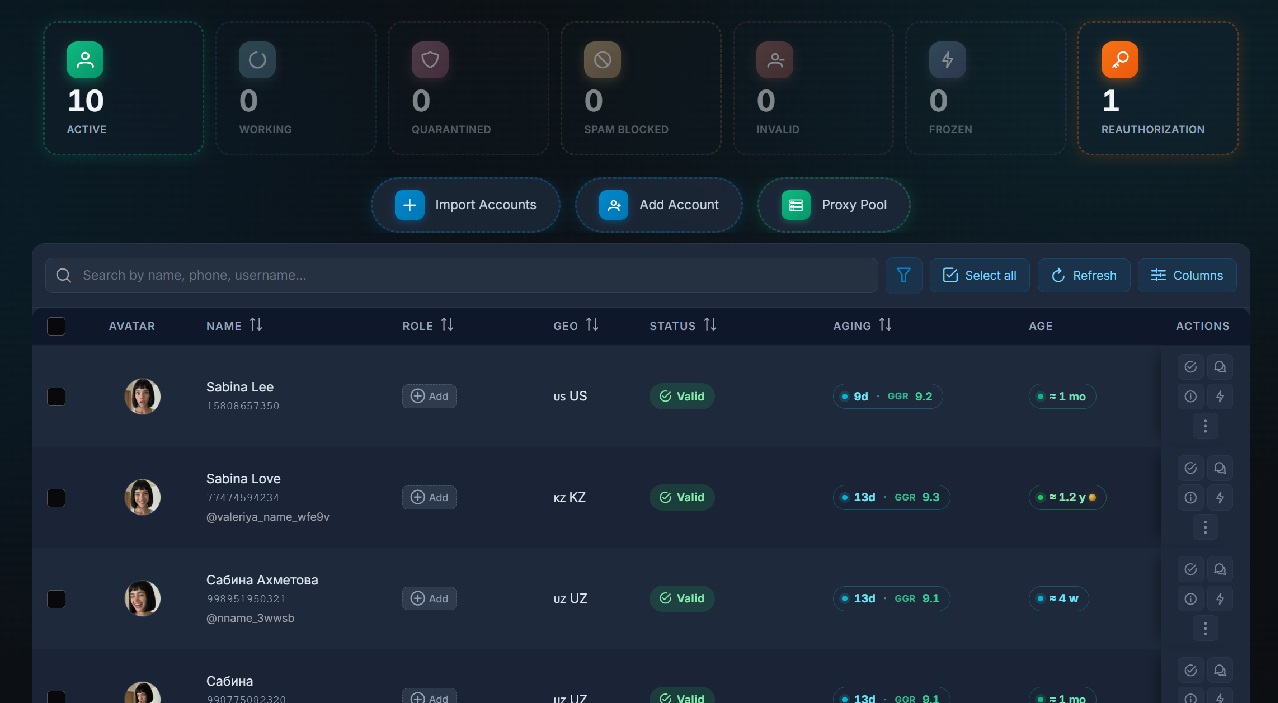The width and height of the screenshot is (1278, 703).
Task: Click the lightning action for Sabina Love
Action: coord(1220,497)
